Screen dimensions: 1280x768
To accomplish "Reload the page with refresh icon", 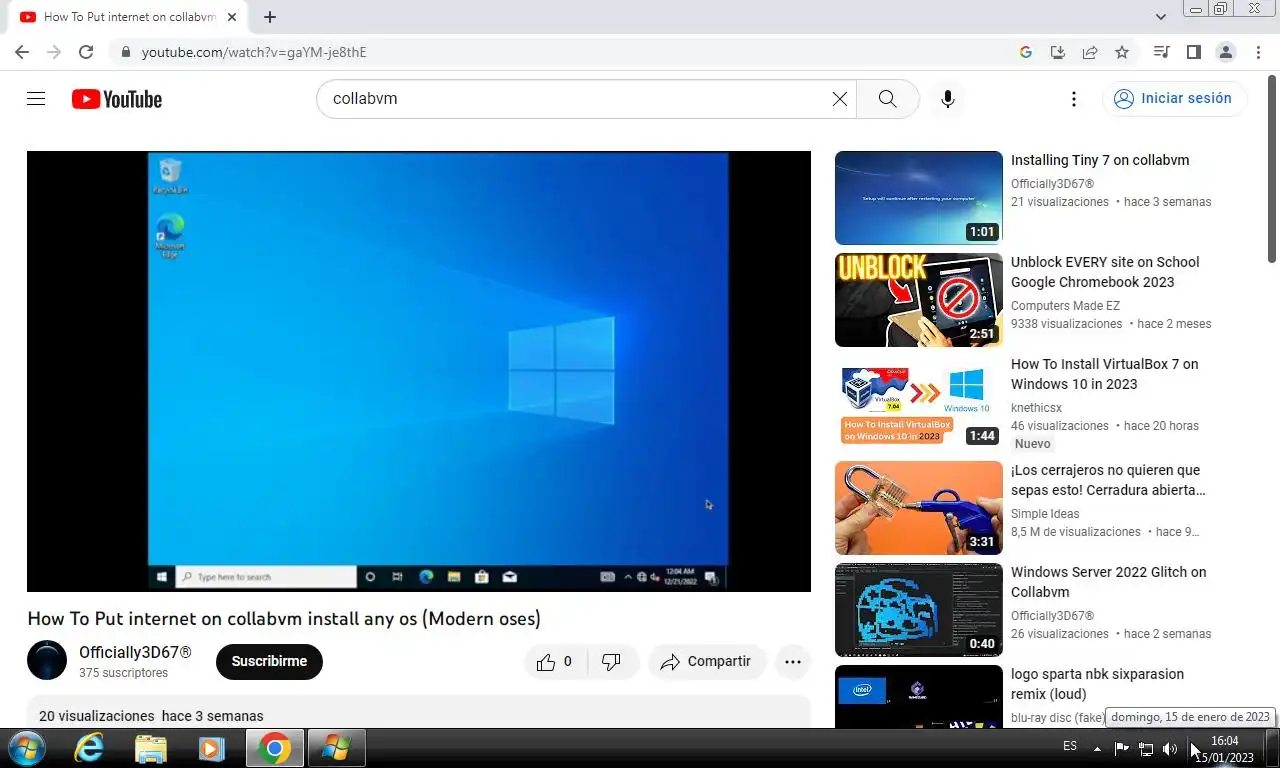I will point(86,52).
